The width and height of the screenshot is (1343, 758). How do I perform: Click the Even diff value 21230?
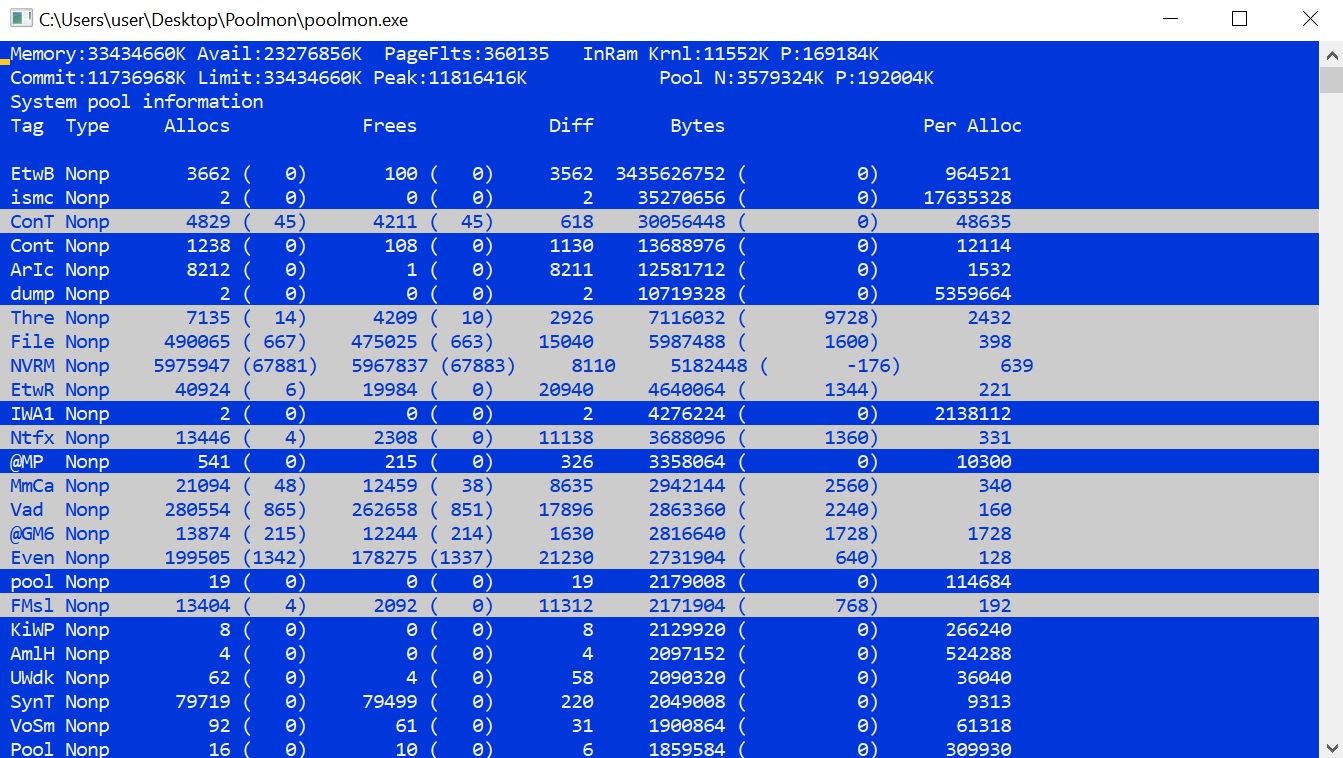[565, 558]
